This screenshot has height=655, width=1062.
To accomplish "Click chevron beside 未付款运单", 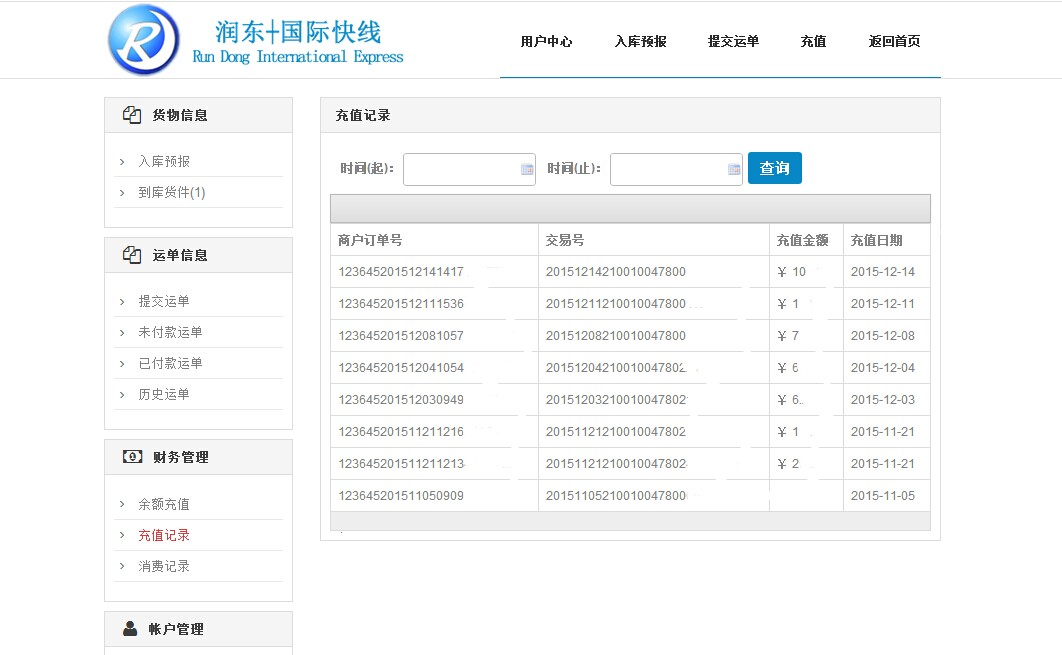I will (122, 333).
